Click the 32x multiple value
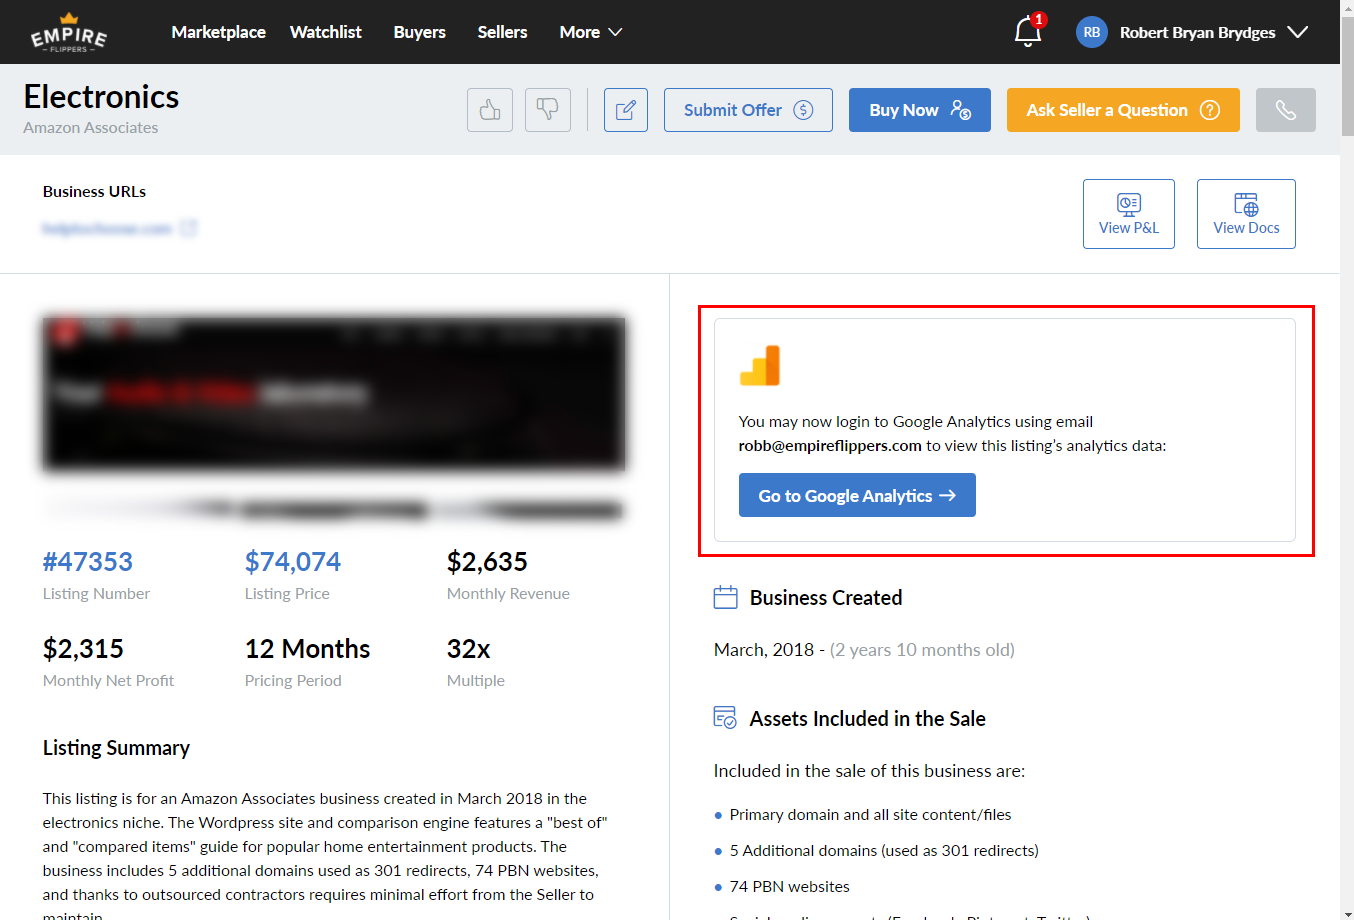The image size is (1354, 920). 469,649
